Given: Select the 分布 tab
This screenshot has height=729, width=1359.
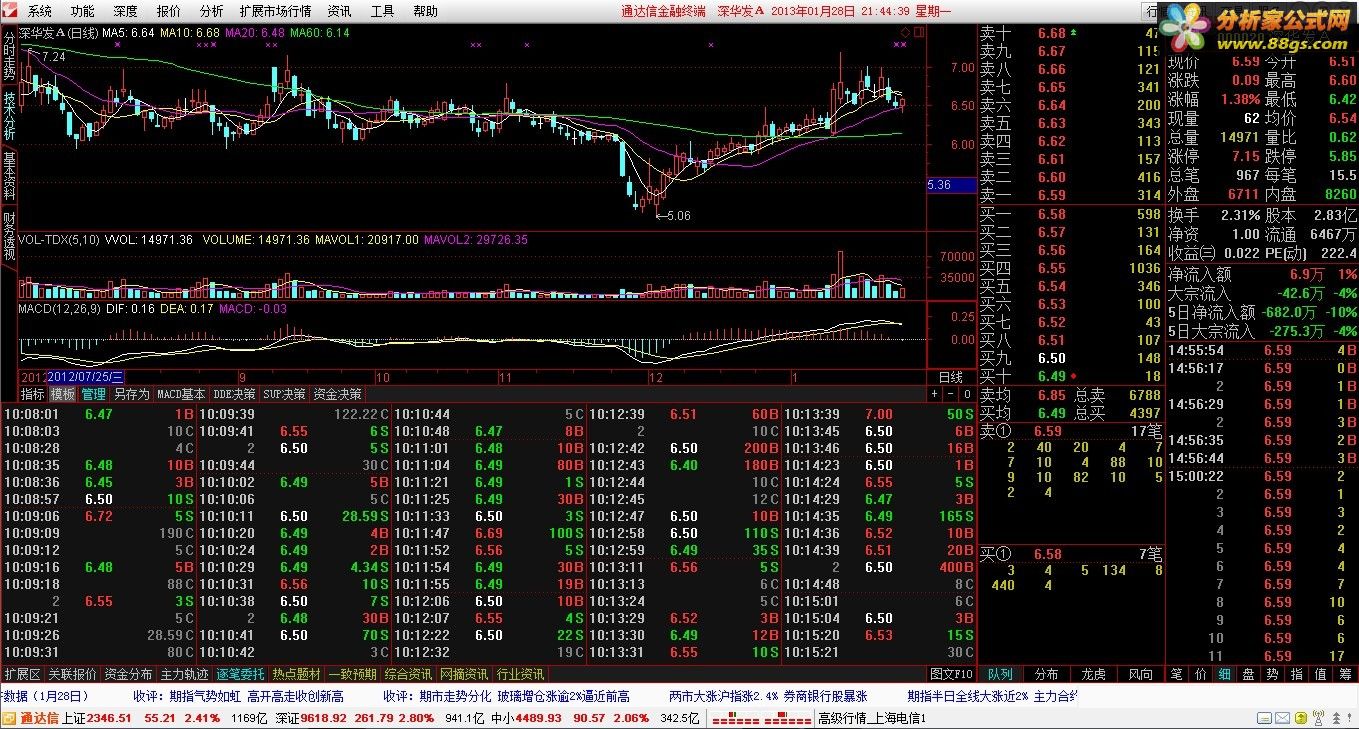Looking at the screenshot, I should [x=1047, y=674].
